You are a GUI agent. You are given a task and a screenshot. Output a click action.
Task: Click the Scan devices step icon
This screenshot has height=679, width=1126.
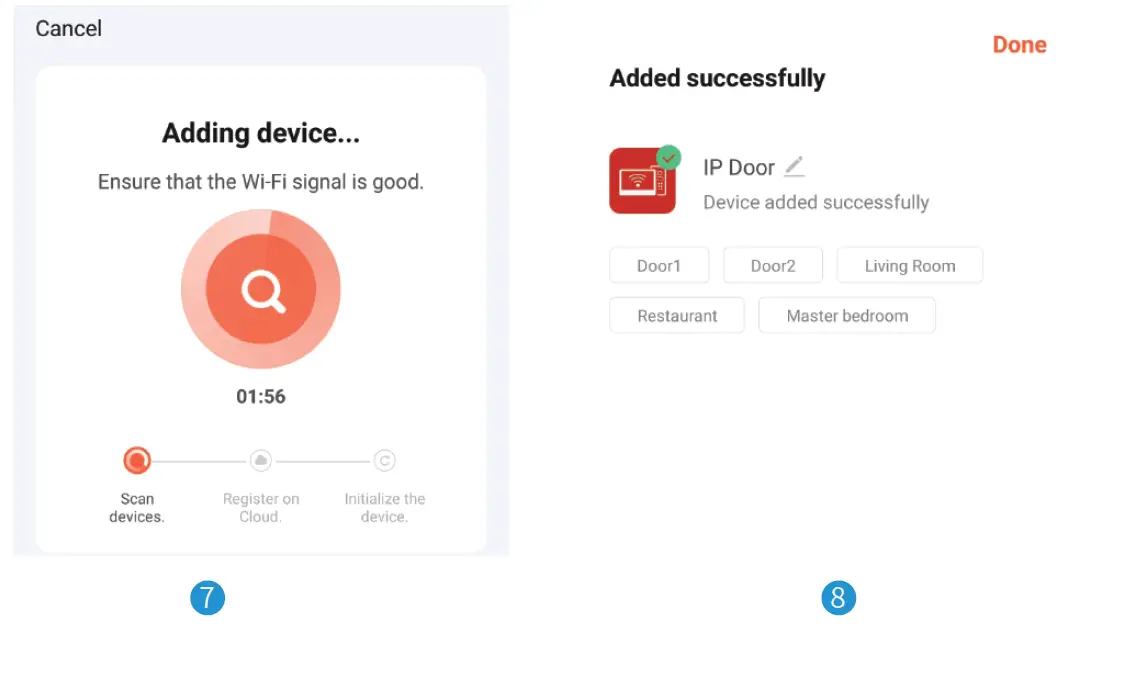(137, 460)
